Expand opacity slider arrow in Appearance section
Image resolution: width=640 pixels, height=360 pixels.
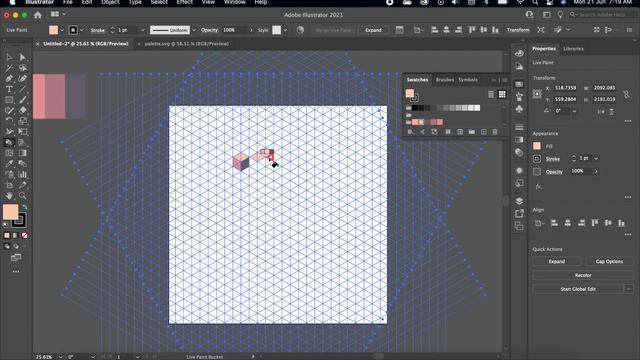coord(596,171)
